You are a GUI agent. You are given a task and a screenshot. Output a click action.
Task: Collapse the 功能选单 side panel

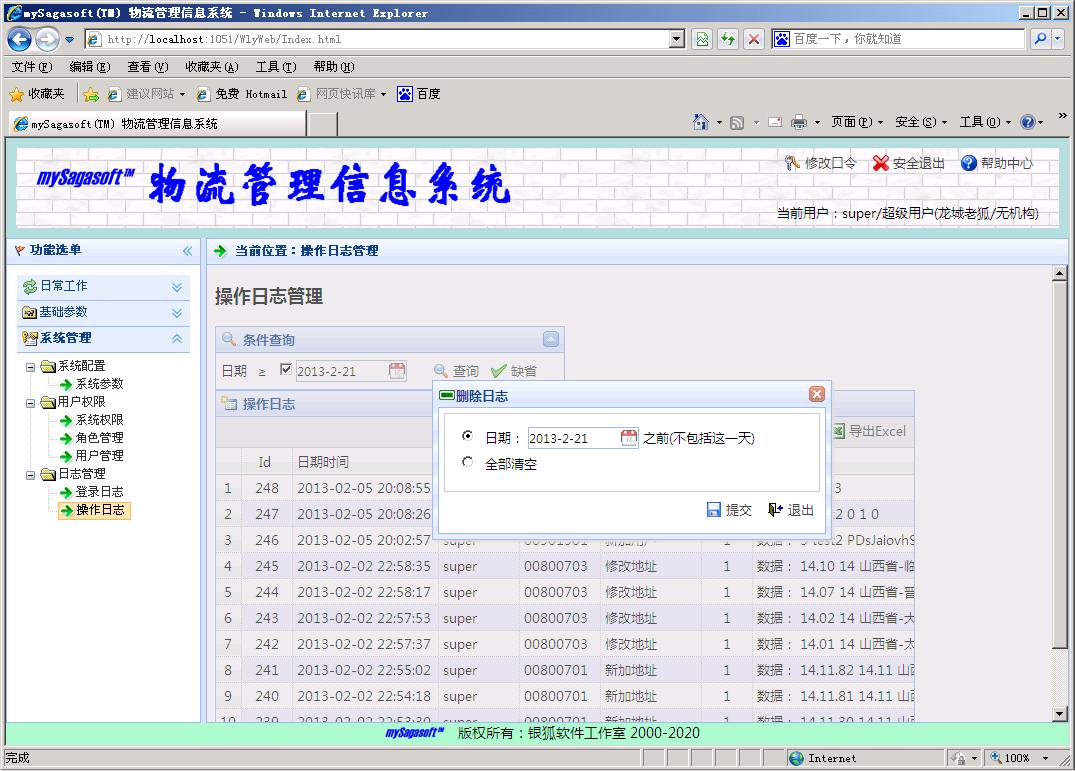coord(187,251)
